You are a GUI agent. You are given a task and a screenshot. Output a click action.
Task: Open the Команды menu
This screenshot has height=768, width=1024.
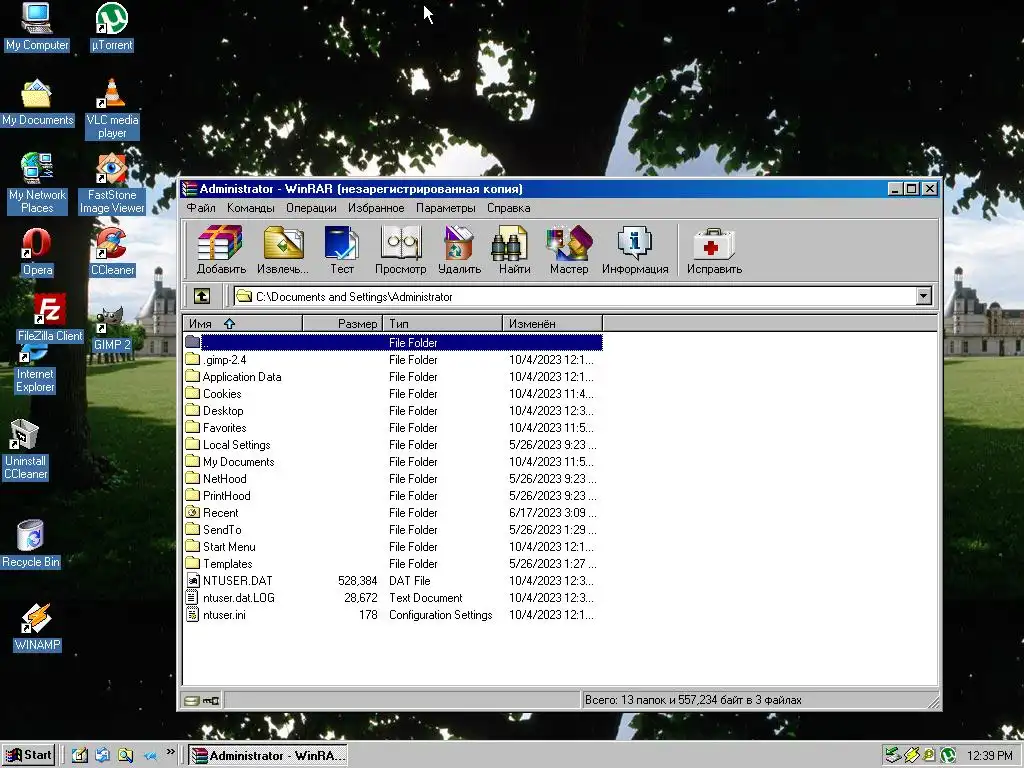click(x=251, y=208)
